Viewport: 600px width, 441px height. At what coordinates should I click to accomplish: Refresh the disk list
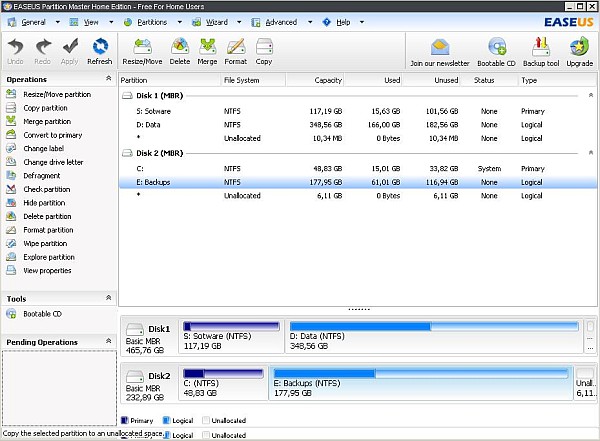point(100,51)
